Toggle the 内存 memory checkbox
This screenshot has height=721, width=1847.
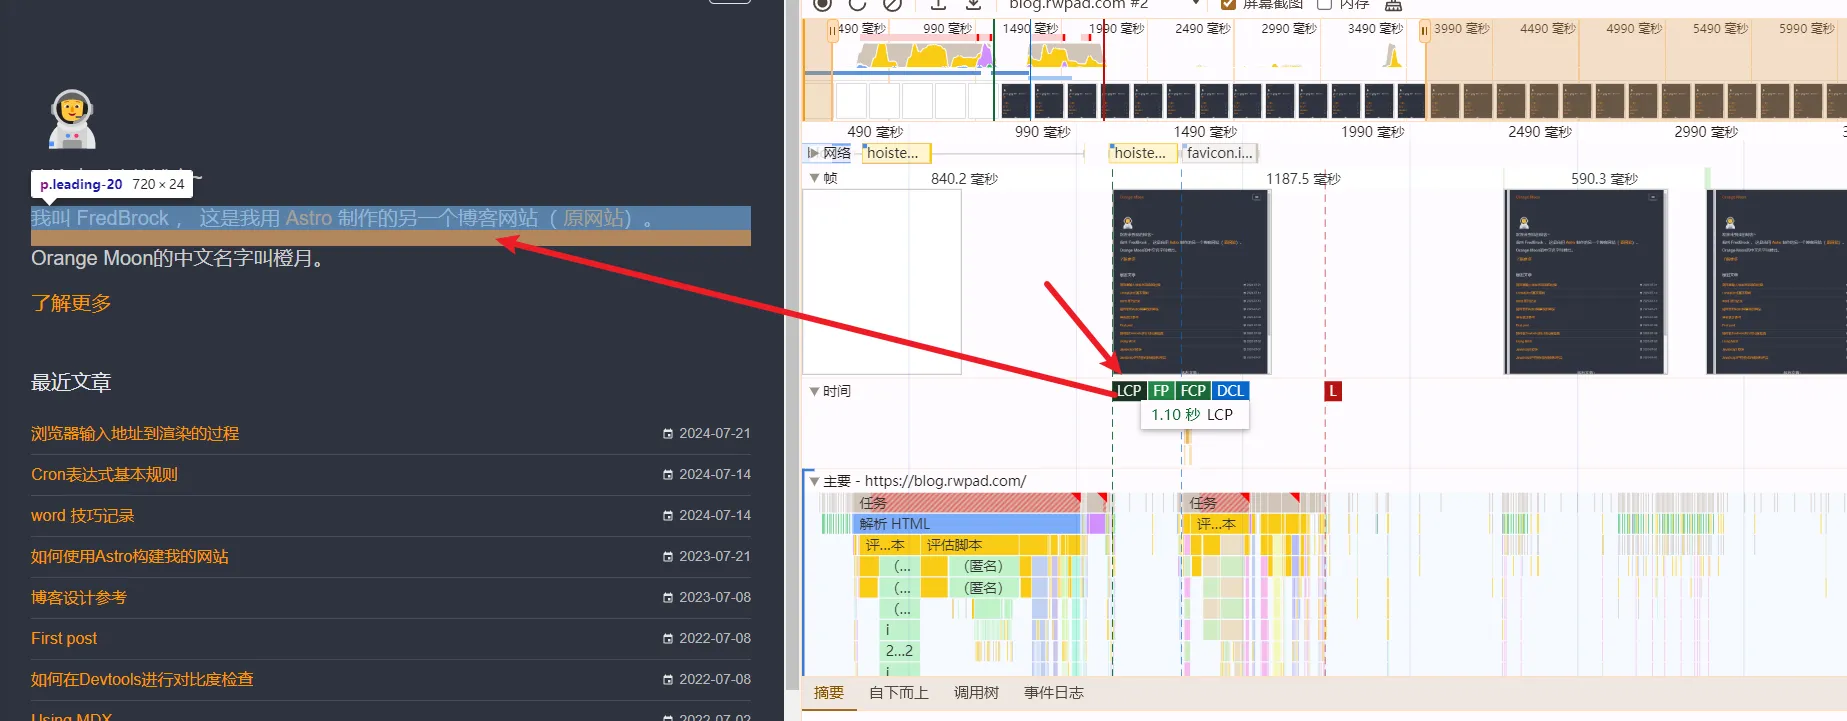click(1324, 4)
